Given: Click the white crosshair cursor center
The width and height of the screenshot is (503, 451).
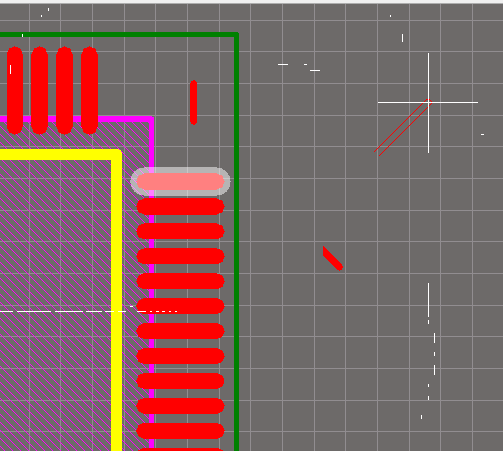Looking at the screenshot, I should (x=428, y=103).
